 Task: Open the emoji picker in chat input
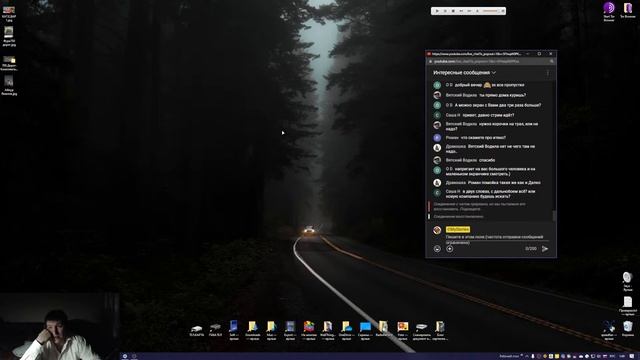(x=437, y=249)
